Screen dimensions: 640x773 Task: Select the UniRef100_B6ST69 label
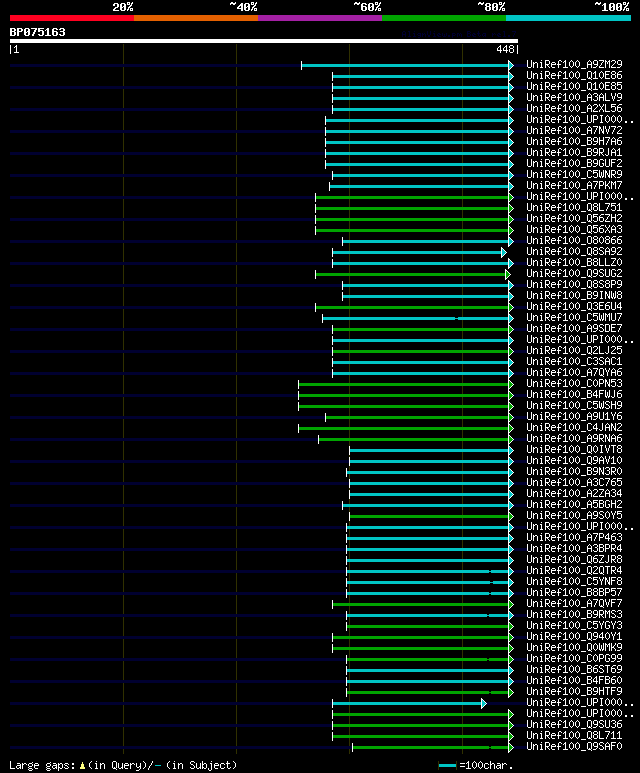pos(574,669)
